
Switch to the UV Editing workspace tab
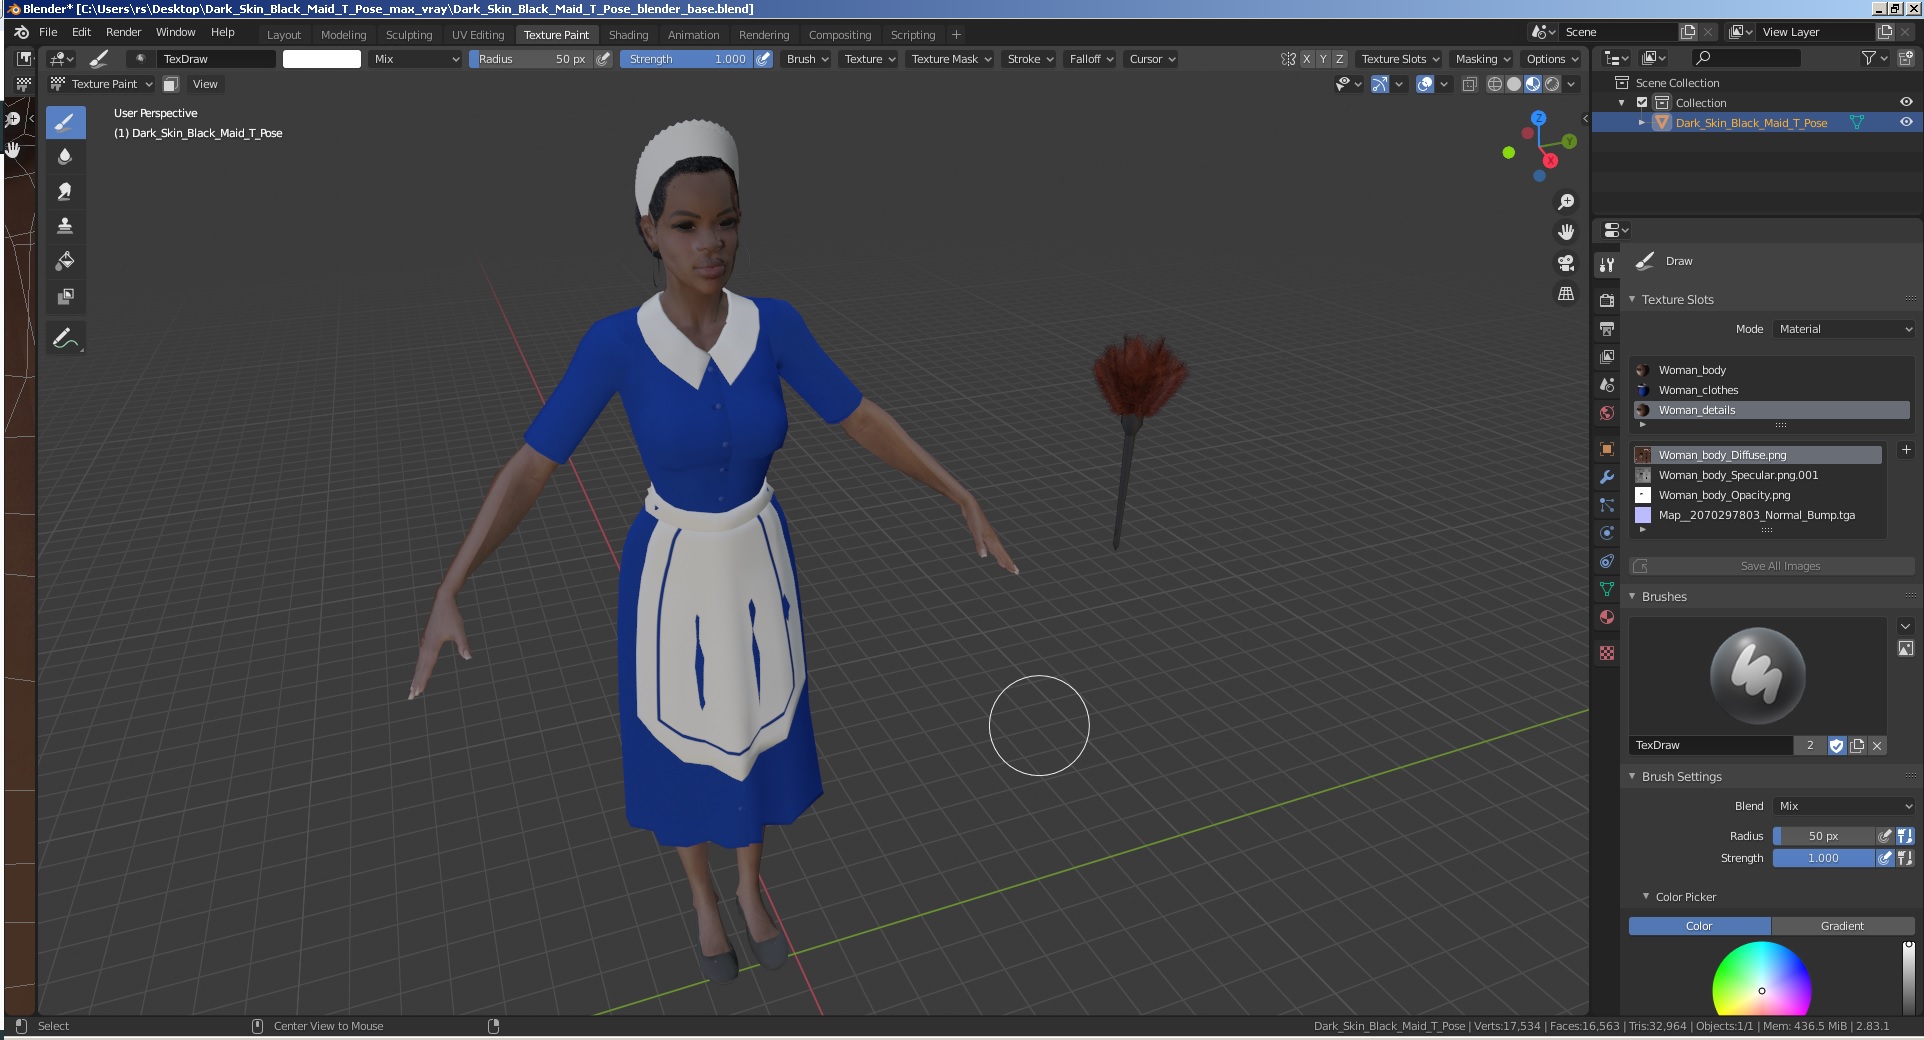(x=478, y=34)
